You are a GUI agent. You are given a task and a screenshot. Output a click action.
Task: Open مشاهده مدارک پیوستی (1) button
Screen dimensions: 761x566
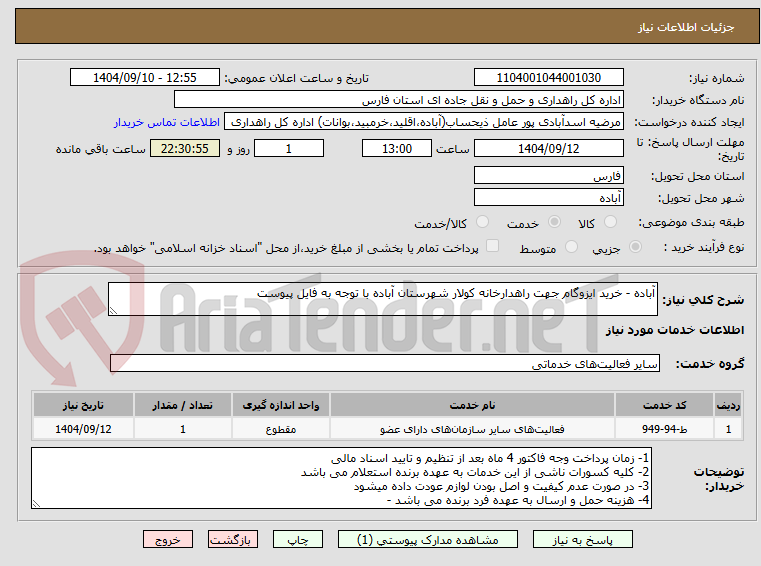coord(428,539)
